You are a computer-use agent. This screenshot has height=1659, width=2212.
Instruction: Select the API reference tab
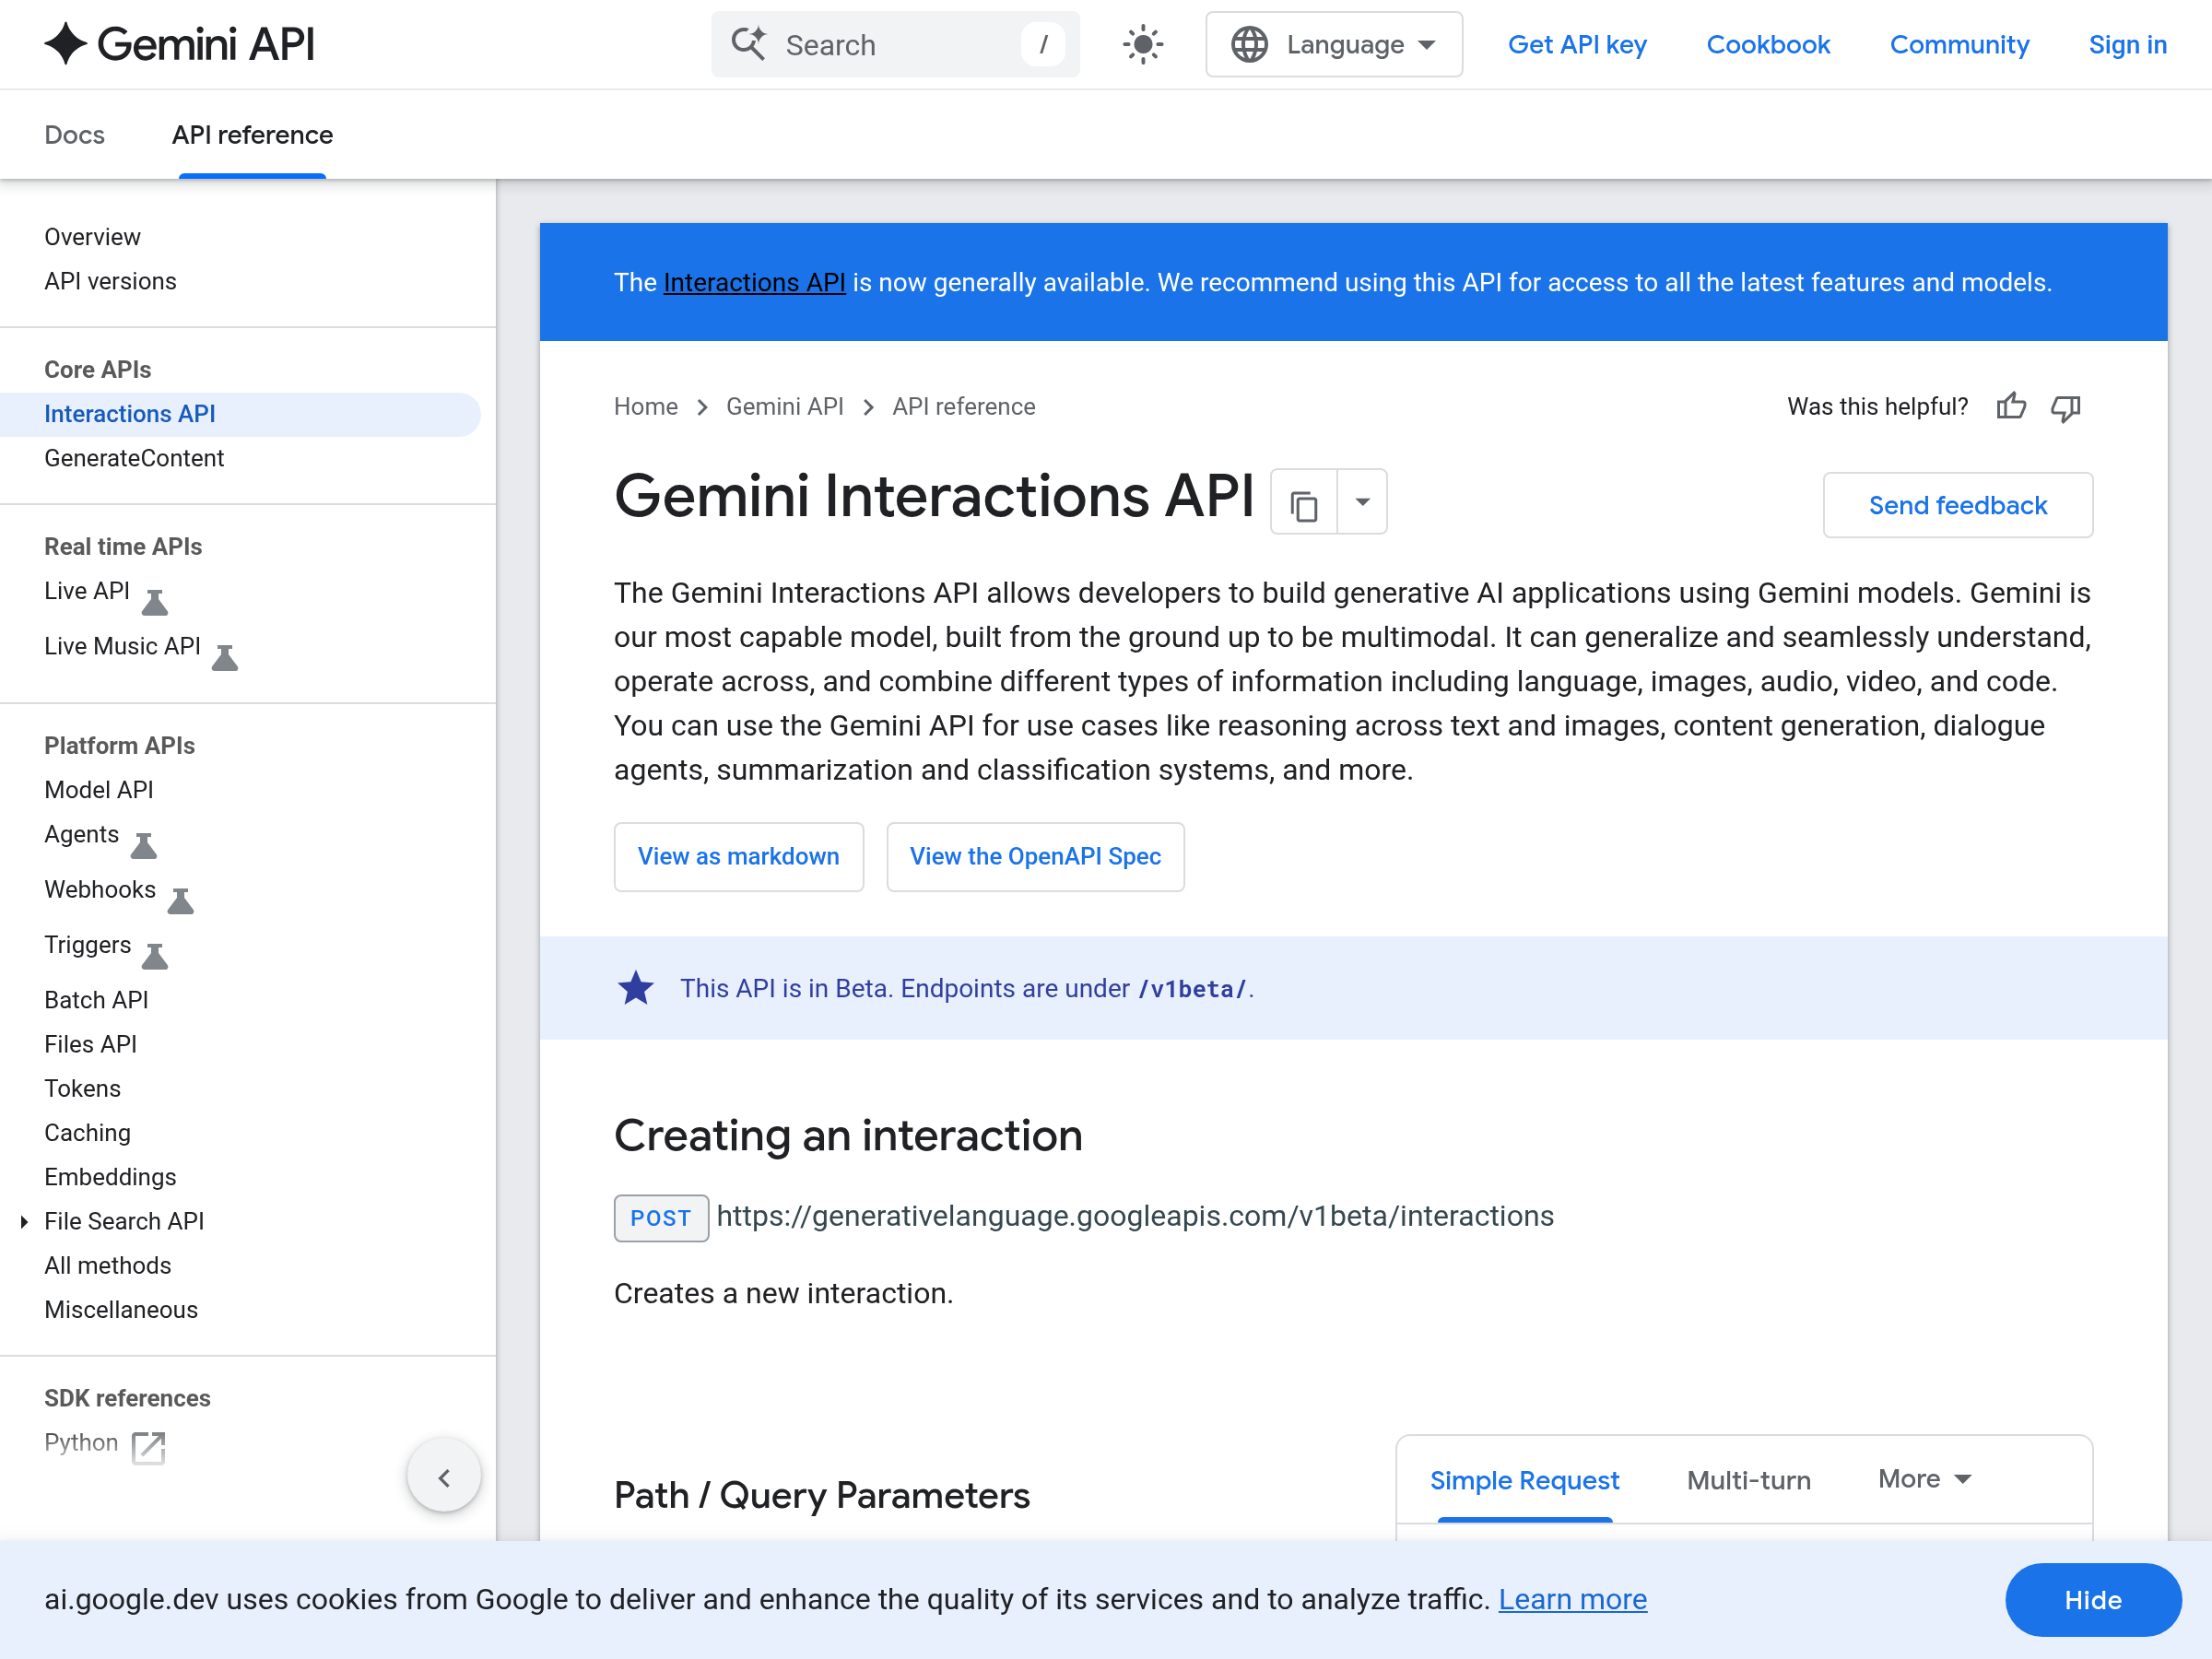click(x=252, y=135)
